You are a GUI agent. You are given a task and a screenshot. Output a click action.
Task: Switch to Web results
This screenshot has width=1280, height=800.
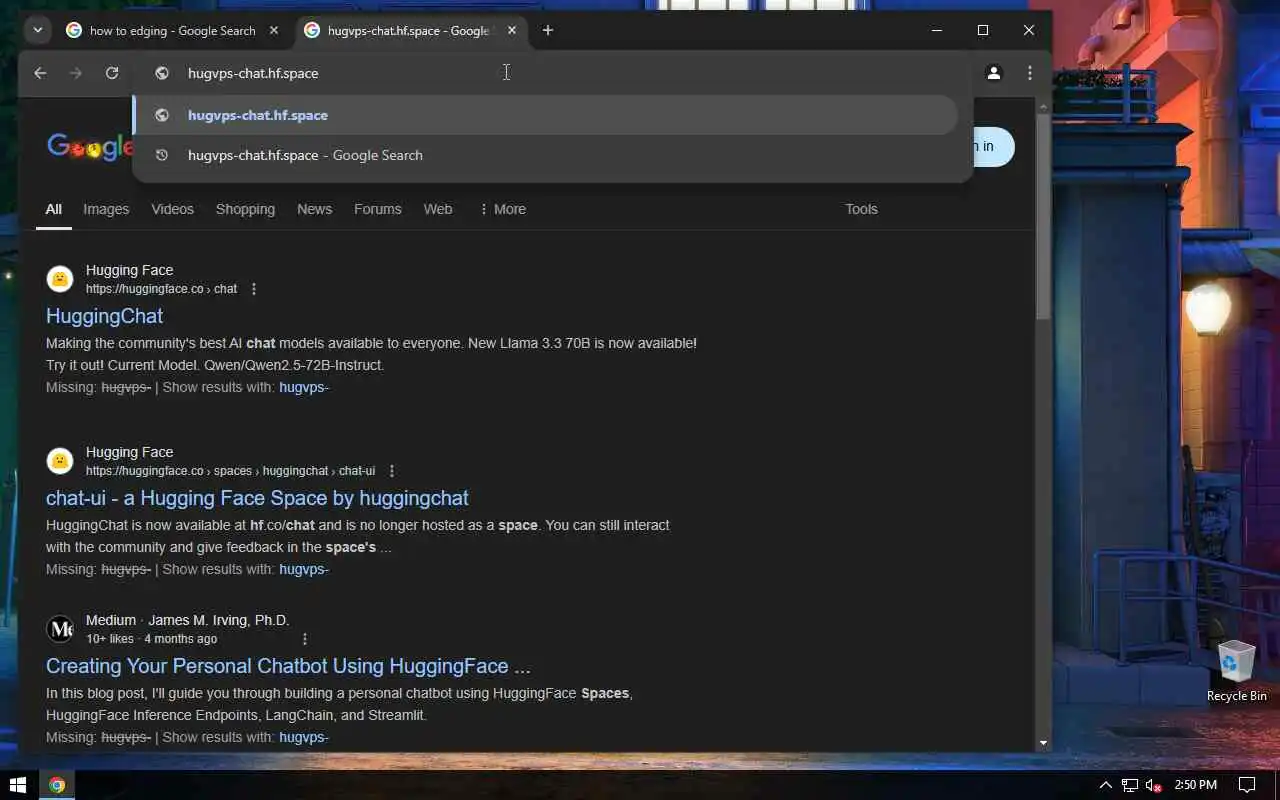coord(438,209)
